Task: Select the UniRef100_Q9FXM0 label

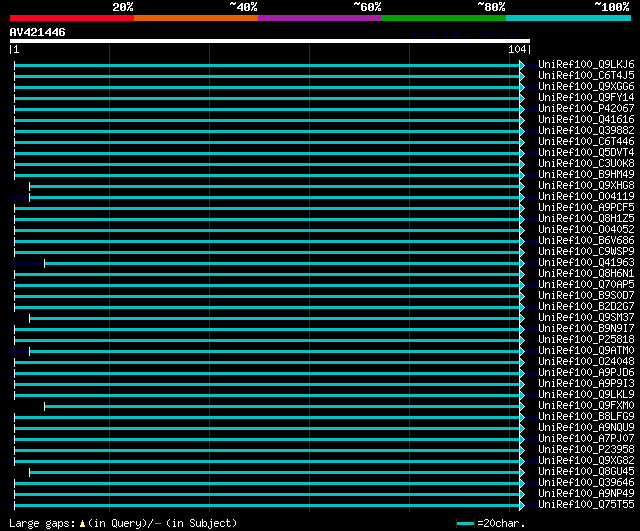Action: pyautogui.click(x=586, y=406)
